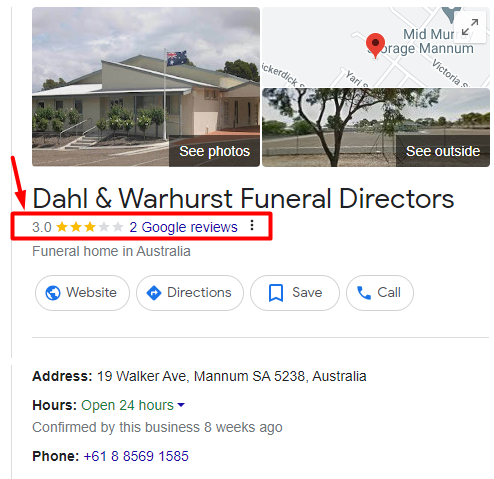Open the See outside street view
Viewport: 494px width, 479px height.
point(443,151)
